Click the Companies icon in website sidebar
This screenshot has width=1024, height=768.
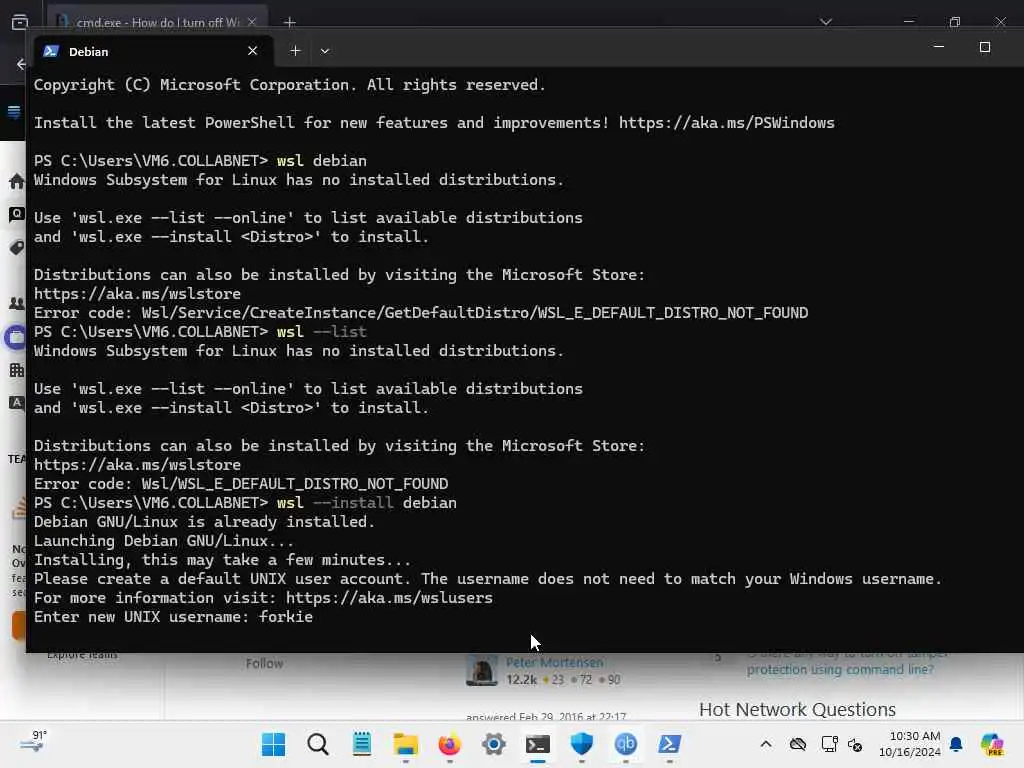pos(16,370)
